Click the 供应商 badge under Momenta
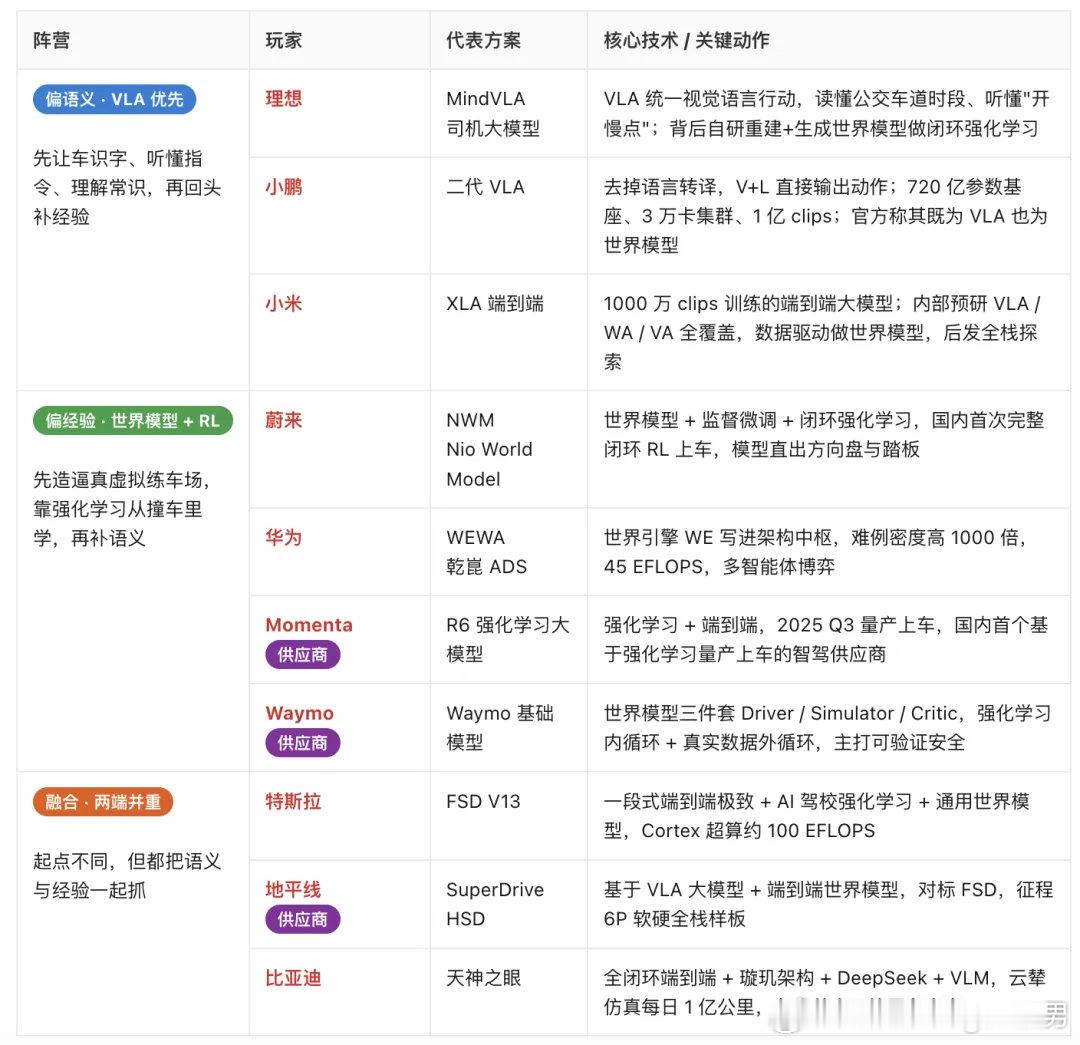This screenshot has height=1045, width=1080. point(302,654)
